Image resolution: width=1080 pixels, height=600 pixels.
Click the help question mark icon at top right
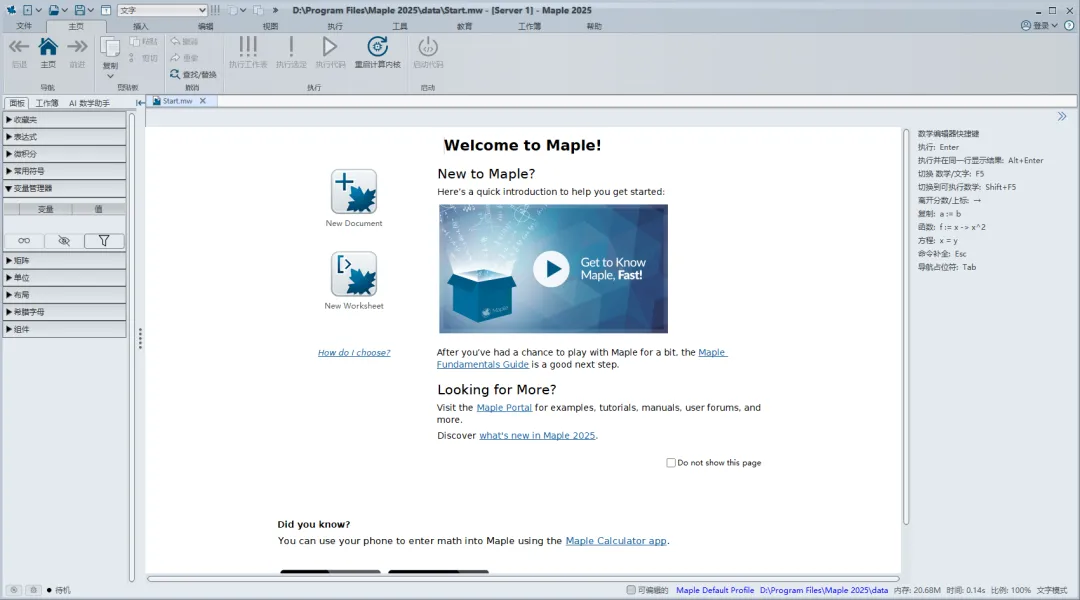pyautogui.click(x=1069, y=25)
